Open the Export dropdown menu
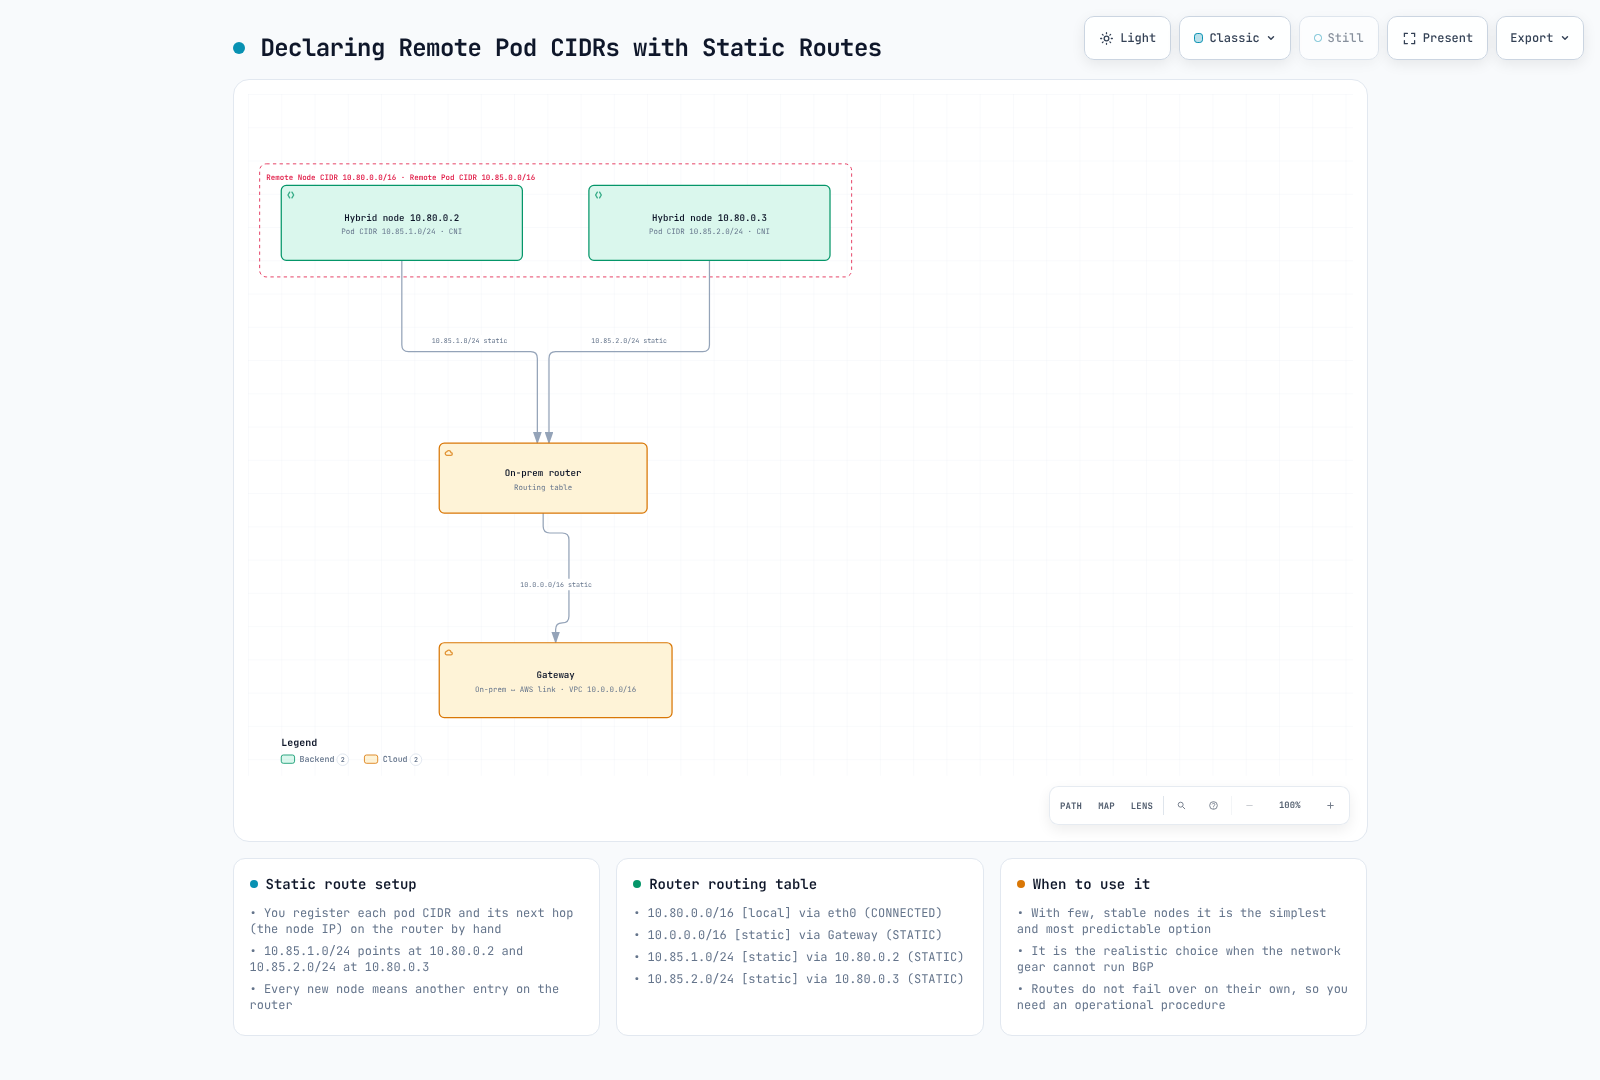 [1539, 38]
